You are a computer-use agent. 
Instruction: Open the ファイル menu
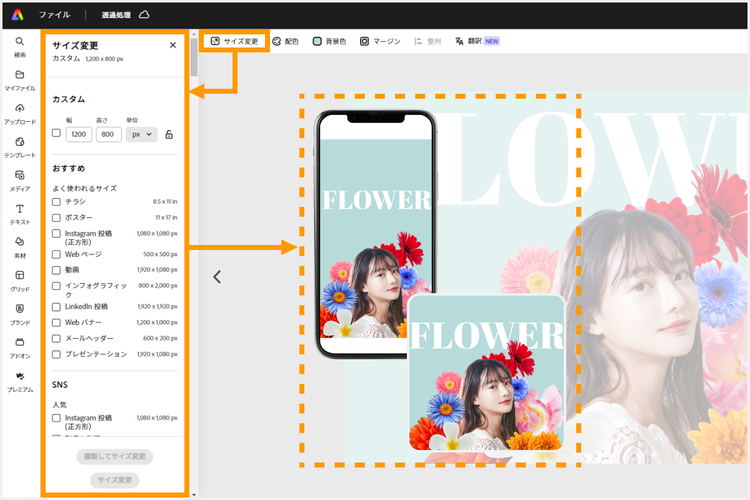(55, 15)
